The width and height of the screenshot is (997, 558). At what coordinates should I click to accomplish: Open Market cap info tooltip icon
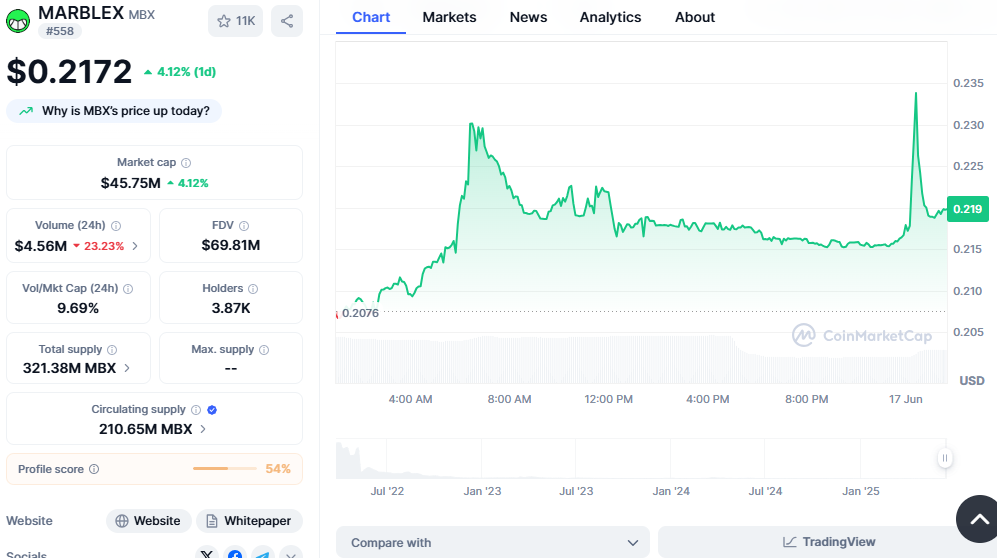tap(186, 163)
